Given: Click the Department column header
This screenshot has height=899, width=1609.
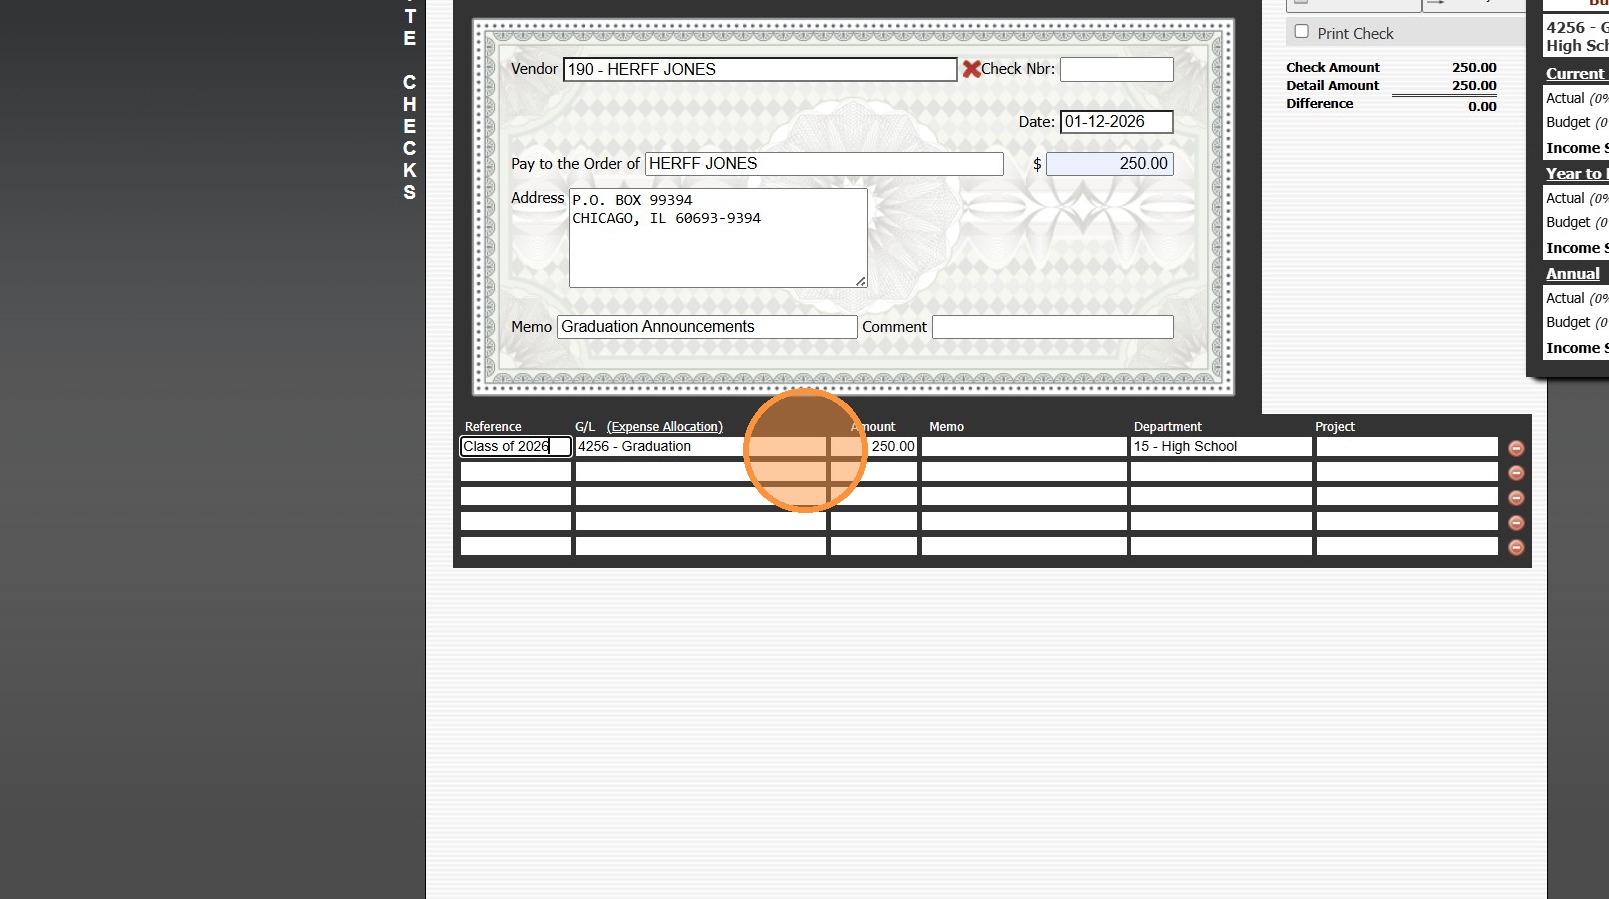Looking at the screenshot, I should click(1168, 427).
